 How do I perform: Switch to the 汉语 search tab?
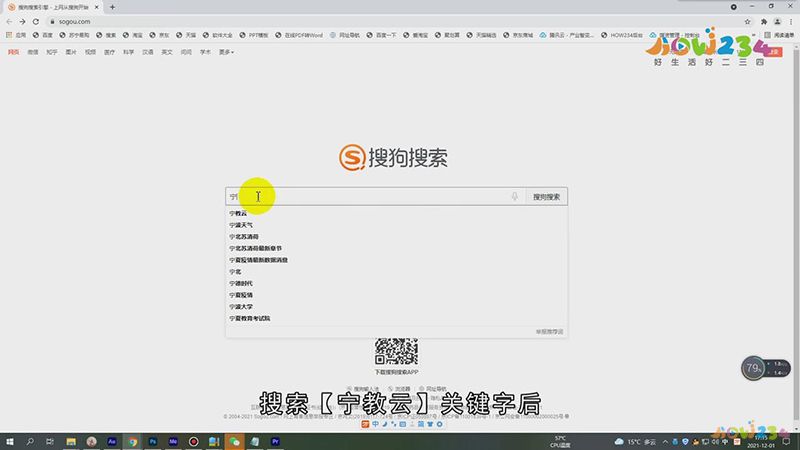point(147,52)
